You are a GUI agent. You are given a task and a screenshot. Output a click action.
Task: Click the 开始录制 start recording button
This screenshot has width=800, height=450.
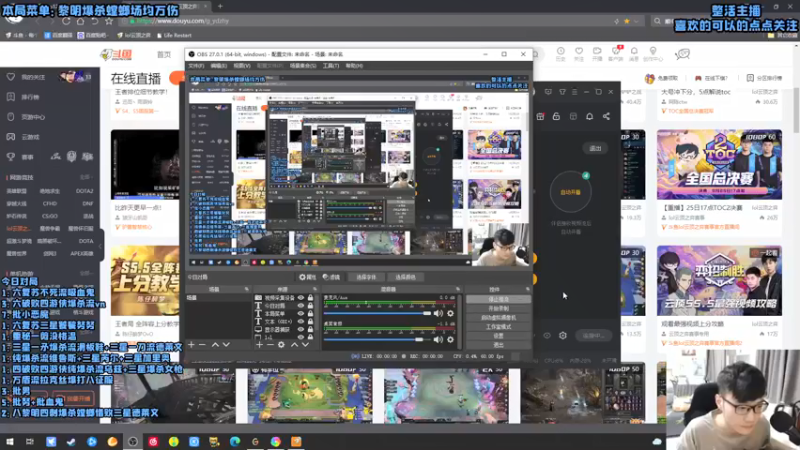pyautogui.click(x=498, y=309)
